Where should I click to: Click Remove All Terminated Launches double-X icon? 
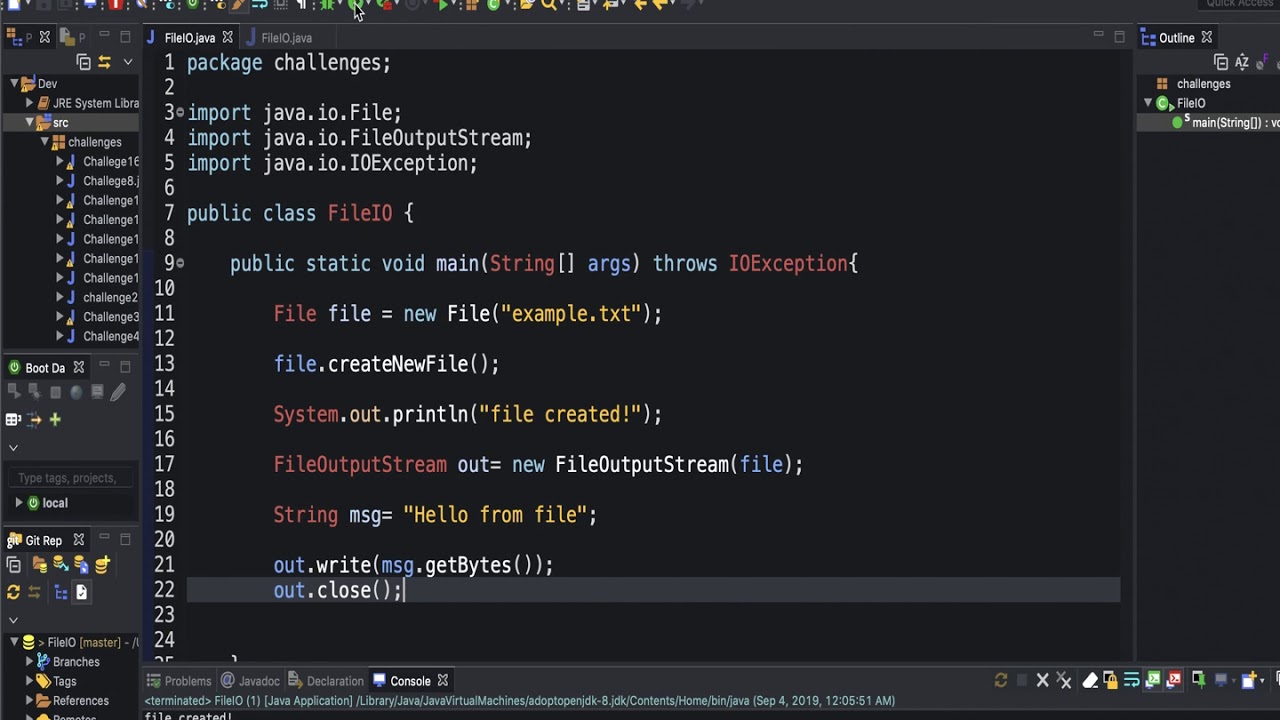(x=1065, y=680)
